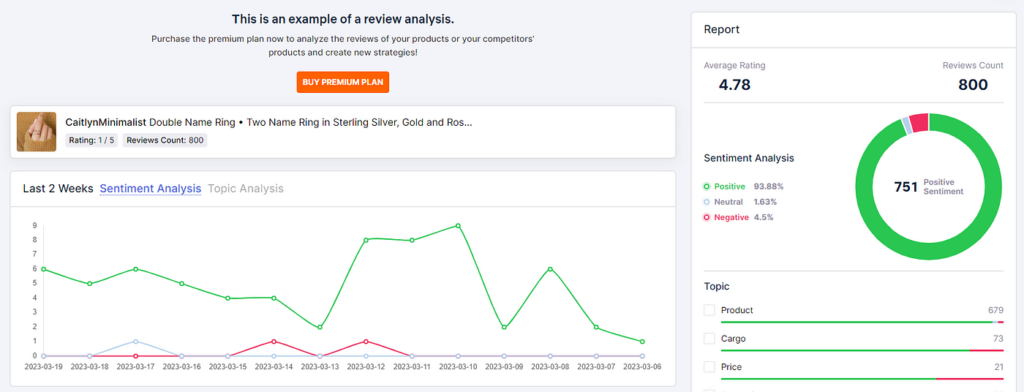Click the green data point at 2023-03-08

(550, 269)
